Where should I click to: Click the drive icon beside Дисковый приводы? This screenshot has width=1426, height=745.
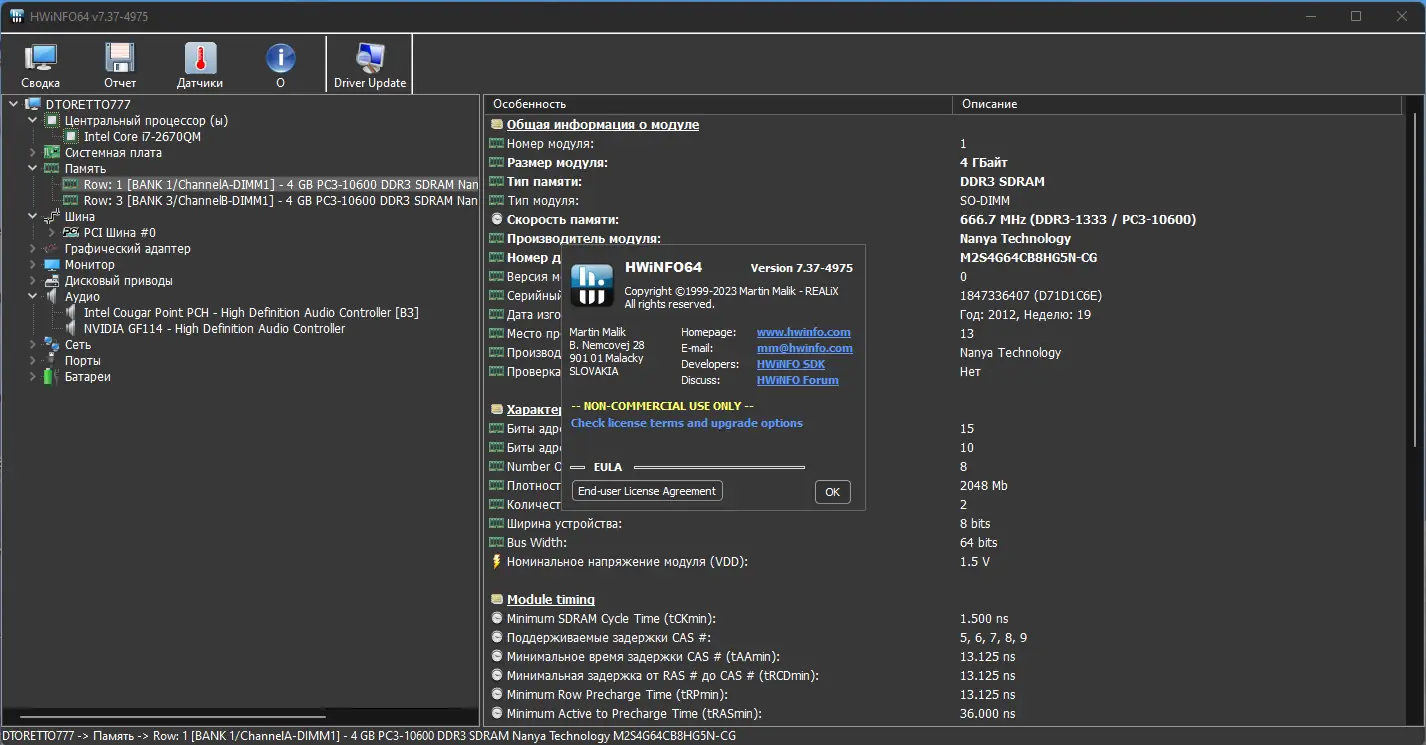click(x=52, y=280)
